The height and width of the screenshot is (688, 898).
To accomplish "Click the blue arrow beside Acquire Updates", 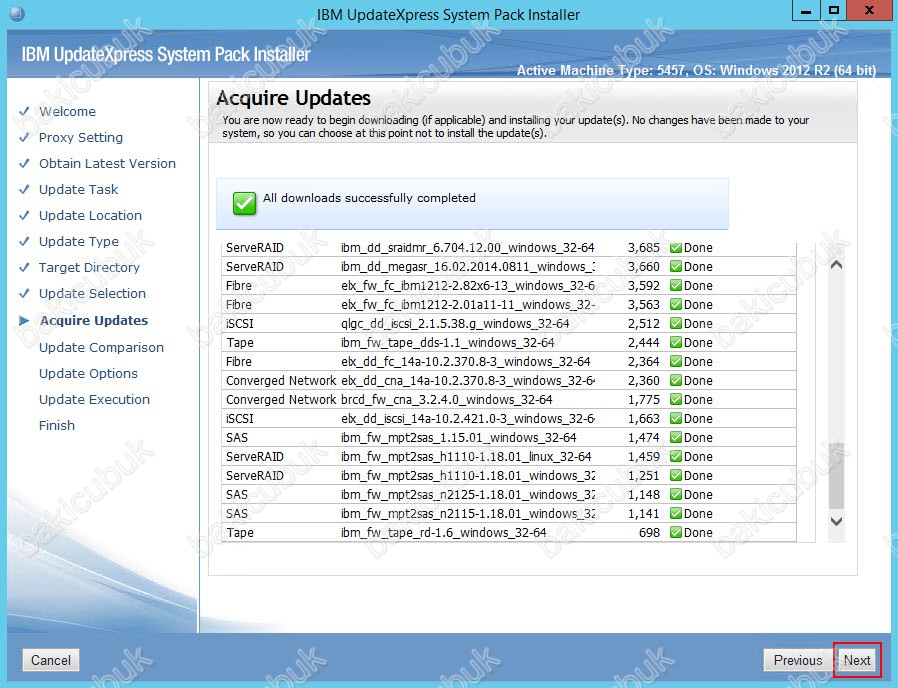I will point(24,320).
